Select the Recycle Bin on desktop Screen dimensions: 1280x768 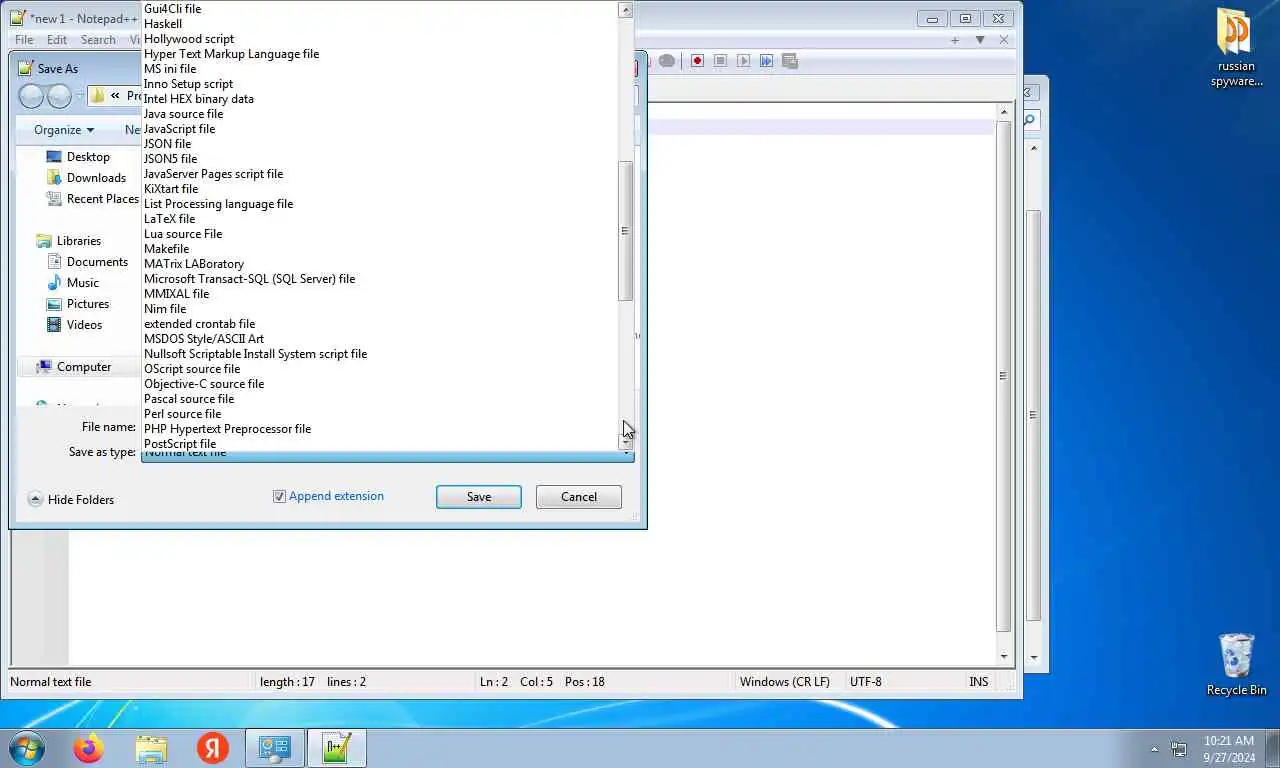(1237, 664)
